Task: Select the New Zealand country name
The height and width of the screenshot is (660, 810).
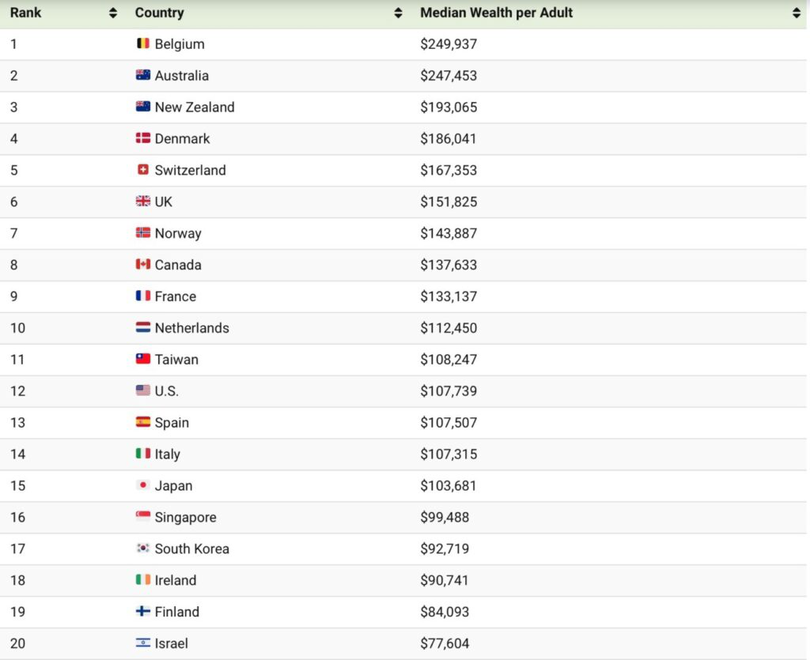Action: coord(195,107)
